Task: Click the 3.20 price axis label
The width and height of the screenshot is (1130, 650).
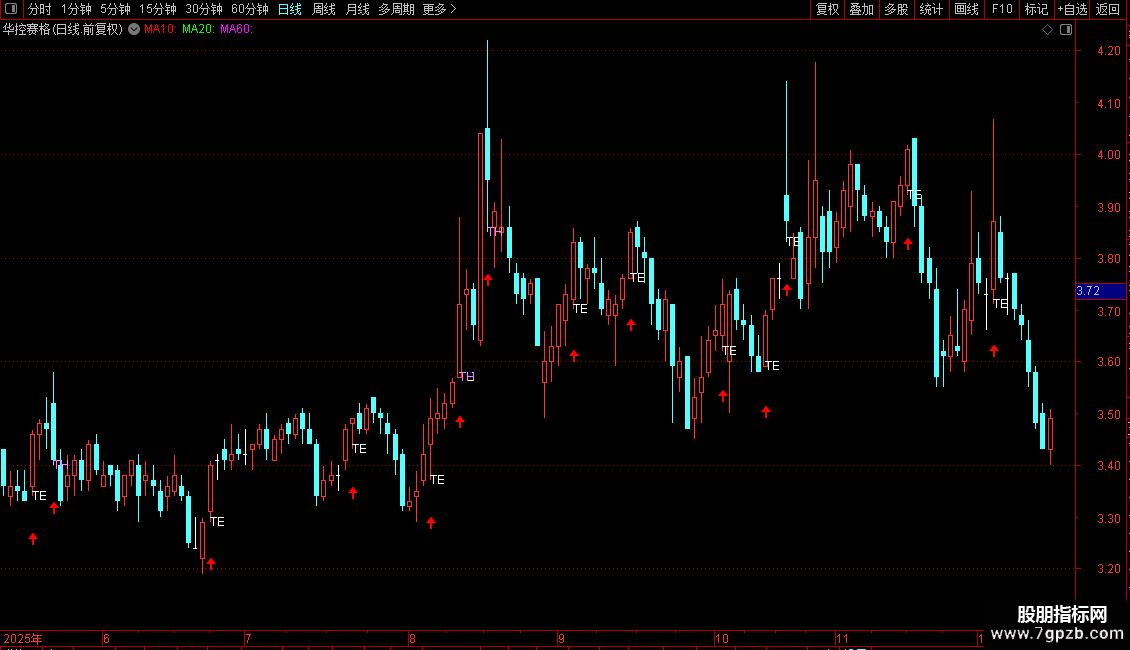Action: pyautogui.click(x=1108, y=569)
